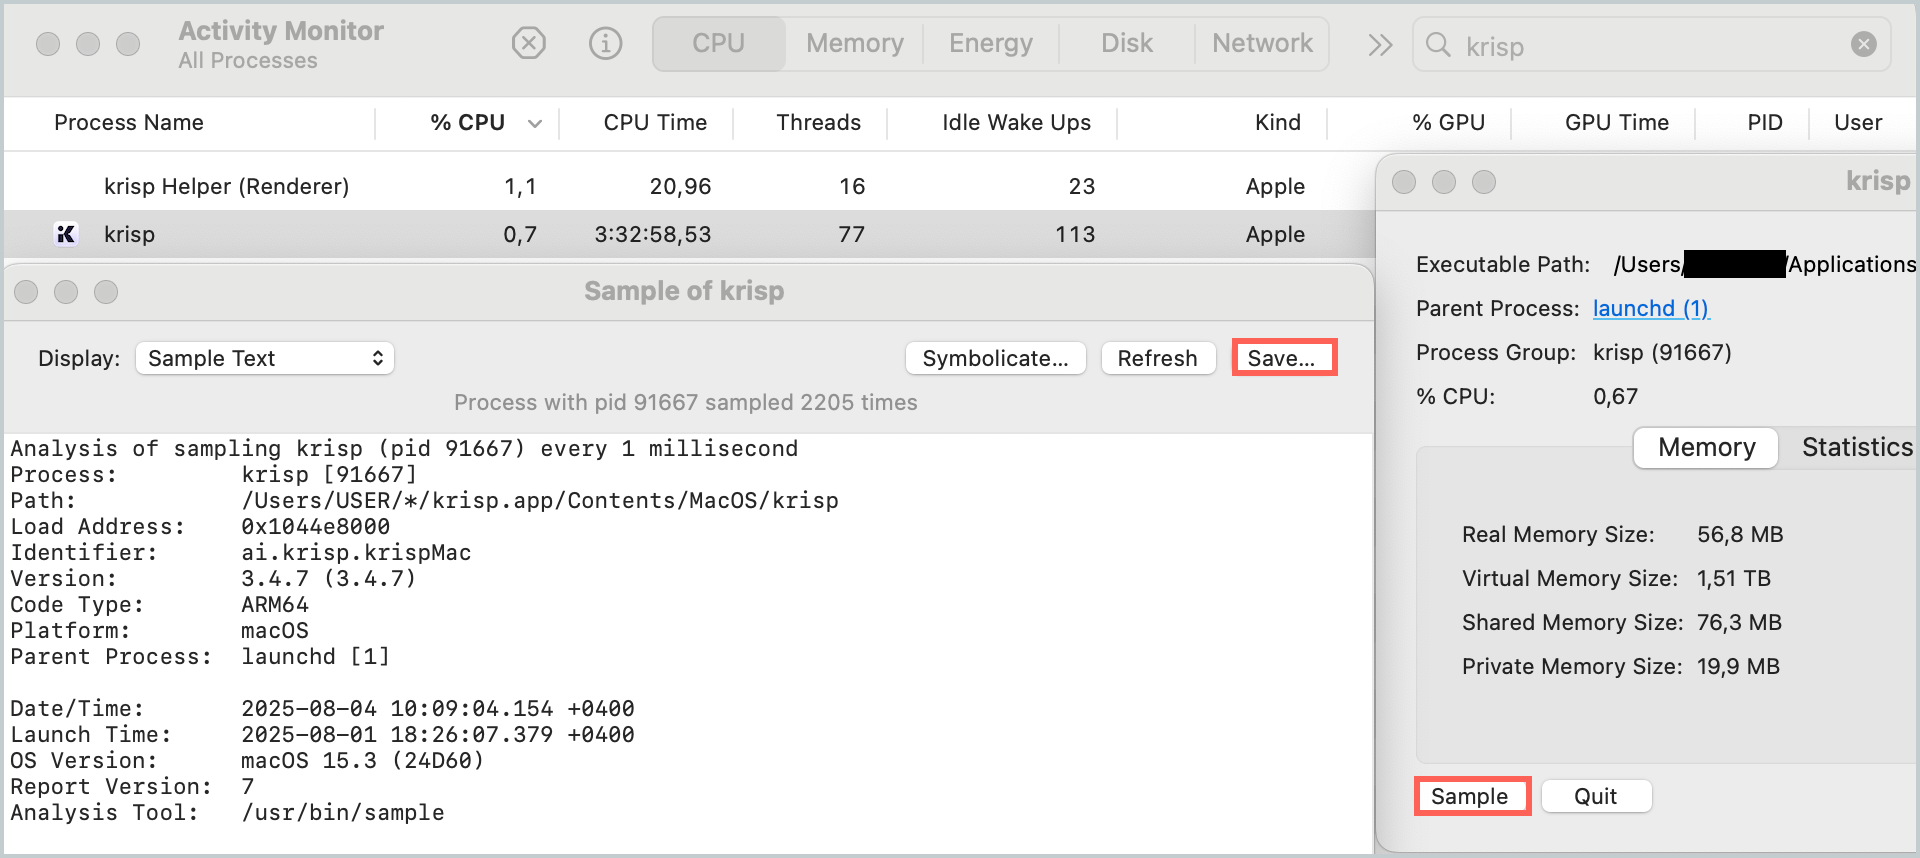Quit the krisp process
1920x858 pixels.
(x=1595, y=796)
